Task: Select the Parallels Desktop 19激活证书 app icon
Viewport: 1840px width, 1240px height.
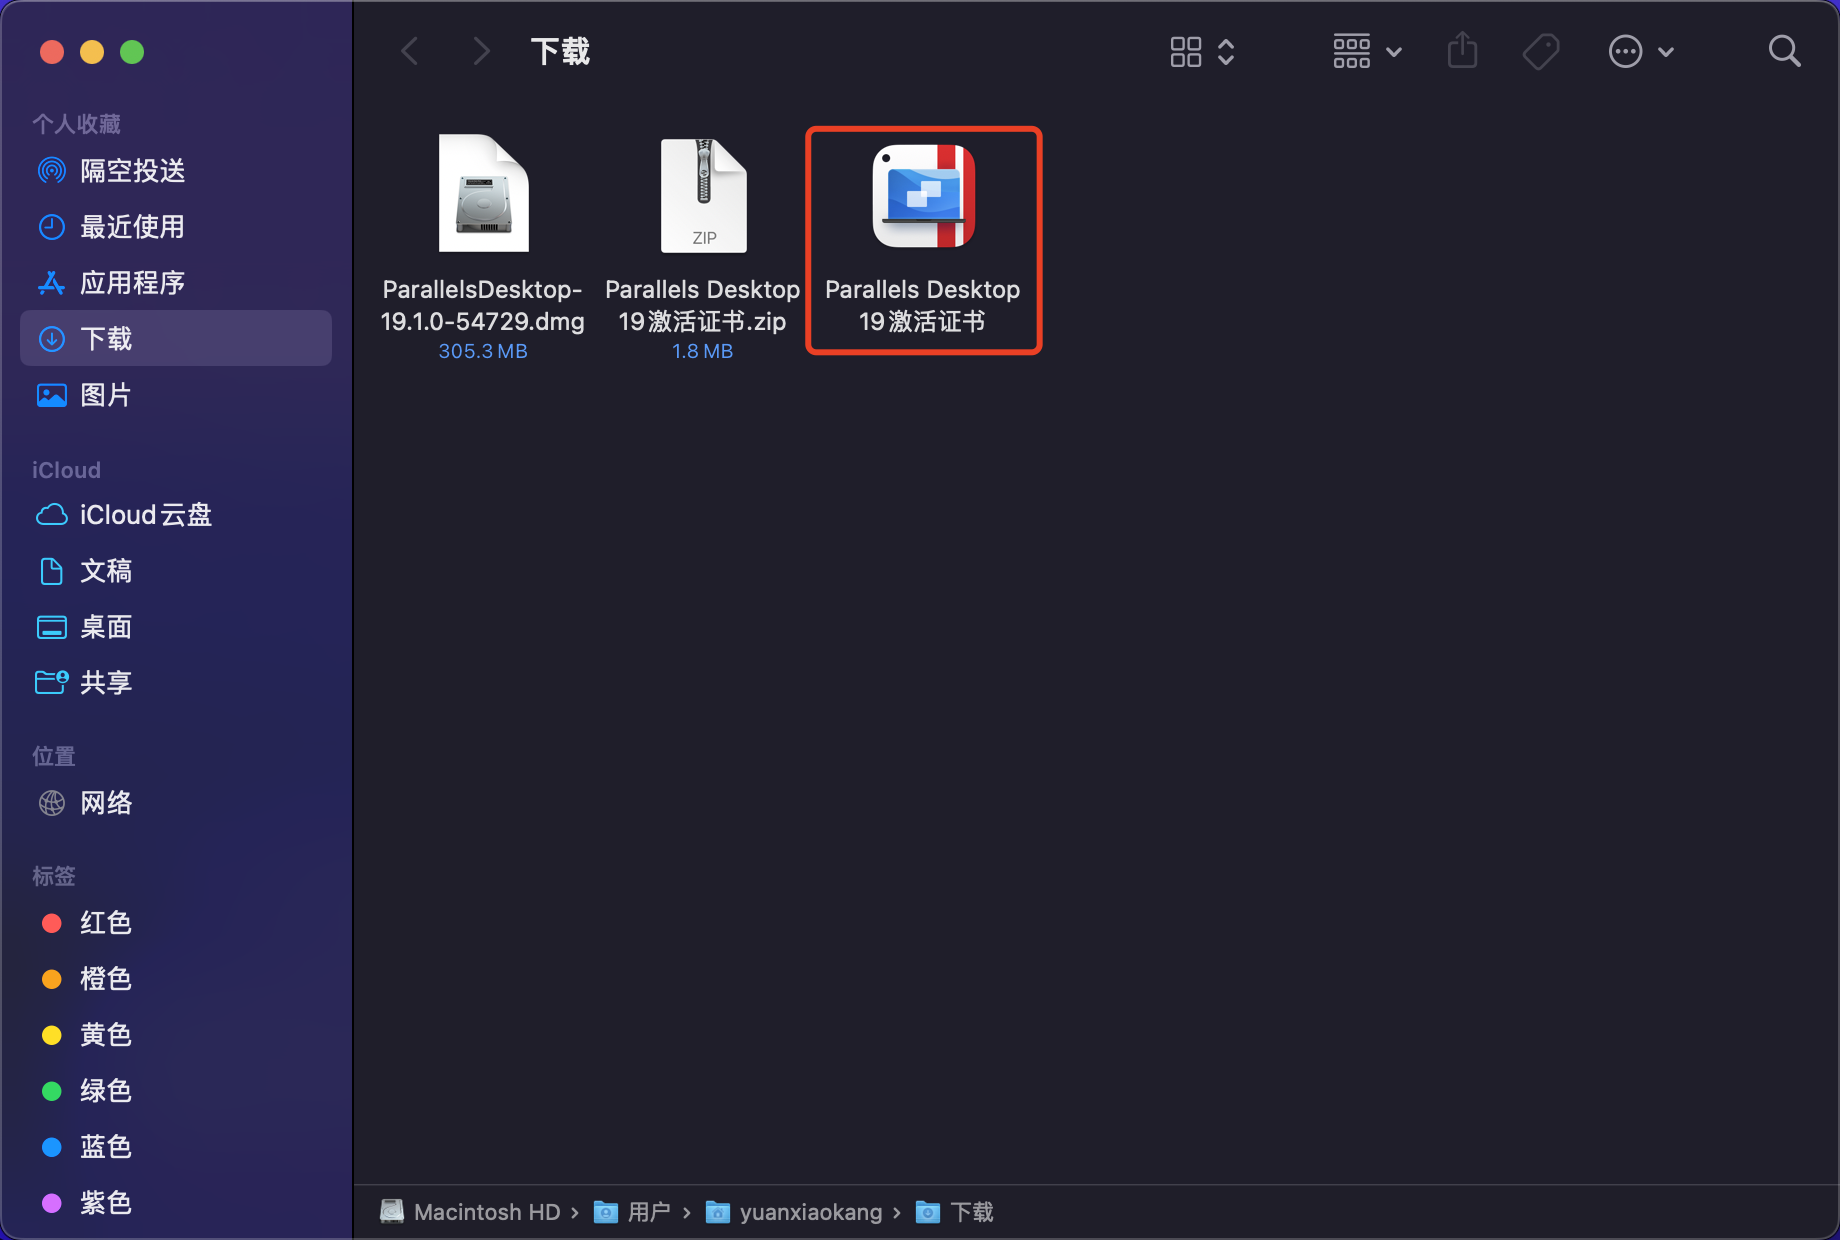Action: (x=923, y=196)
